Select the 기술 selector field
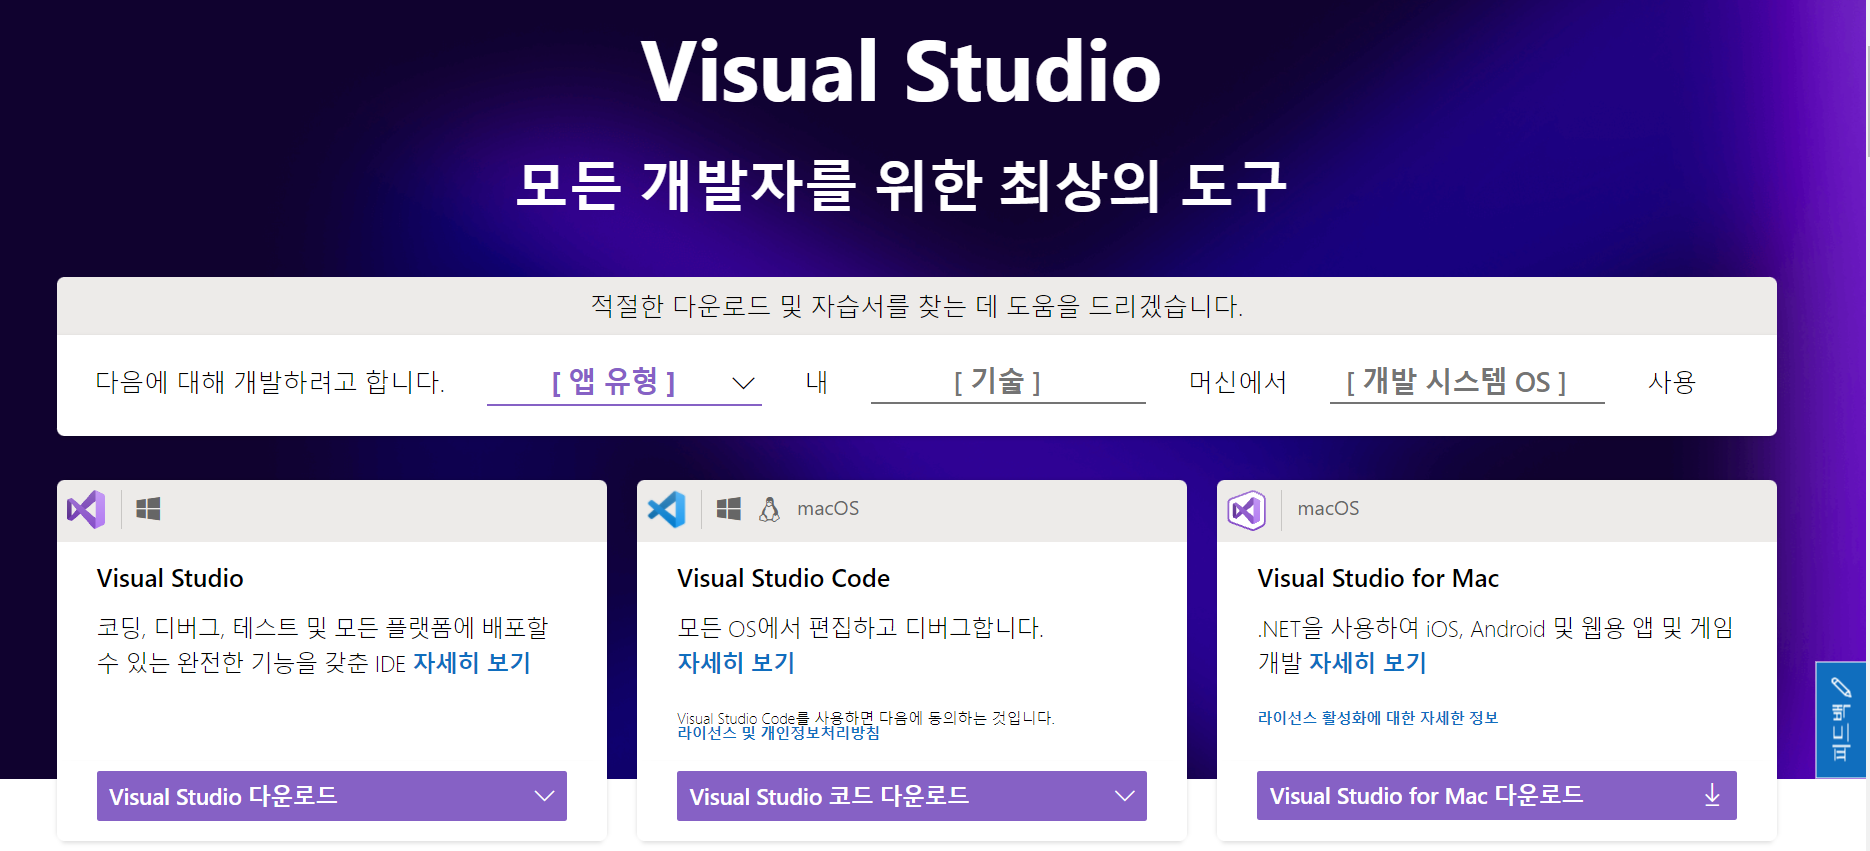The image size is (1870, 851). coord(1007,382)
